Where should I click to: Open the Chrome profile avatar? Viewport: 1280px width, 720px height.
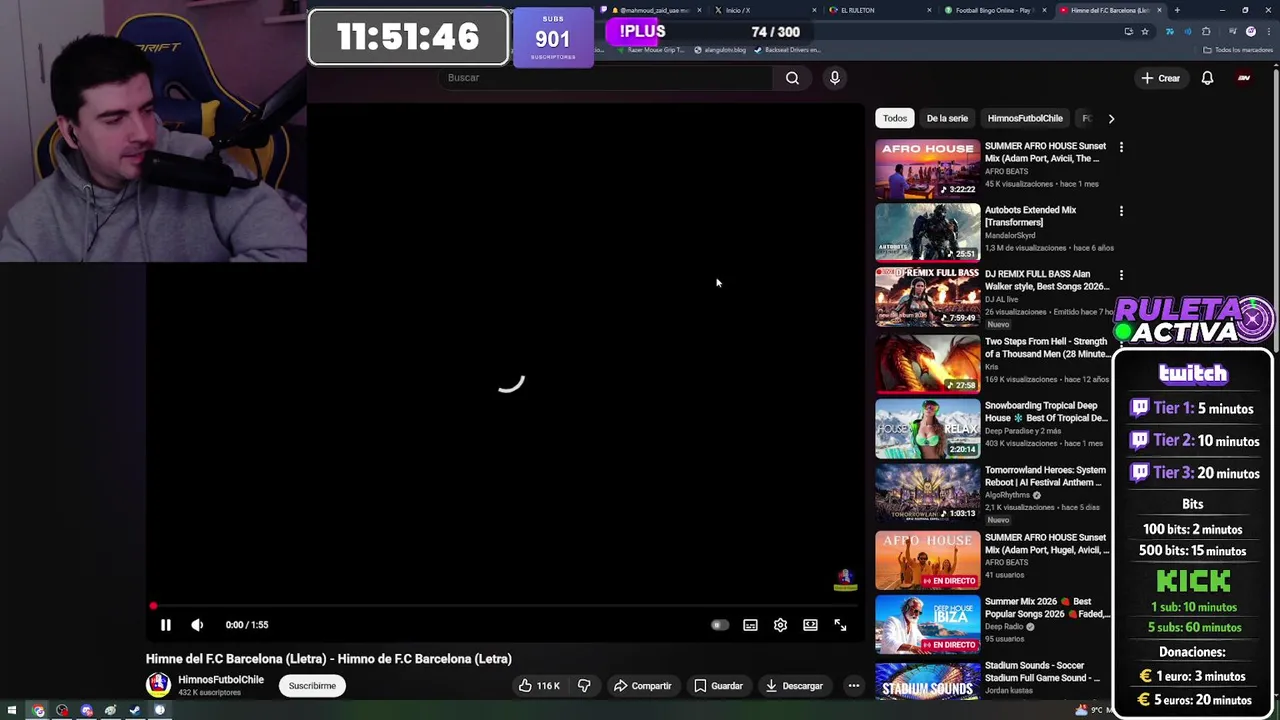tap(1251, 32)
